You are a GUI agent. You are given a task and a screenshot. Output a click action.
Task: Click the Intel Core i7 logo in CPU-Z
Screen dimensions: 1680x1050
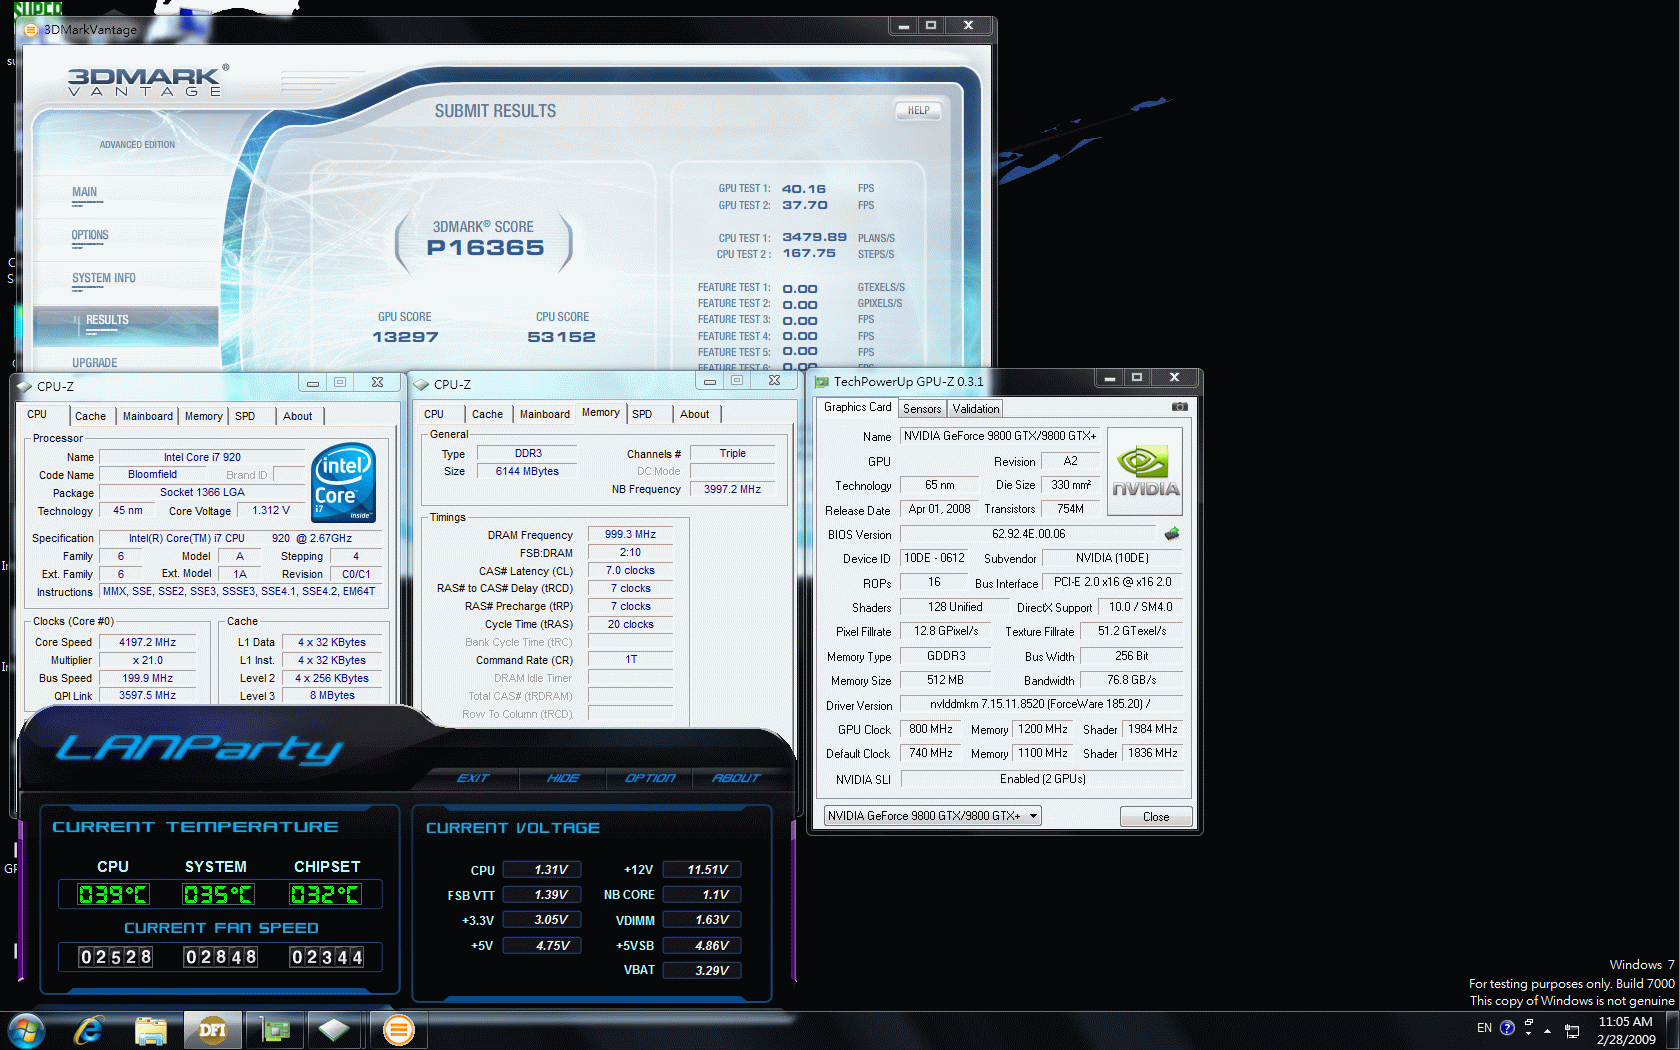343,483
